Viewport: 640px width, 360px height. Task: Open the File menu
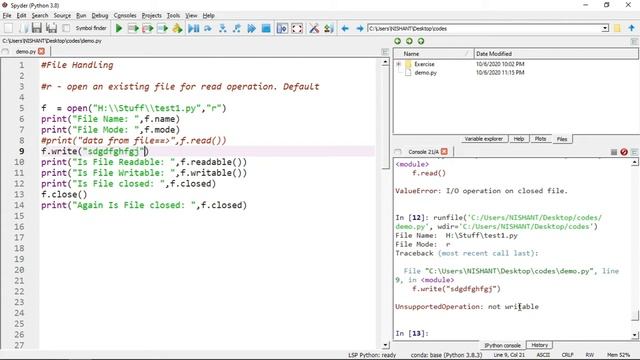7,16
